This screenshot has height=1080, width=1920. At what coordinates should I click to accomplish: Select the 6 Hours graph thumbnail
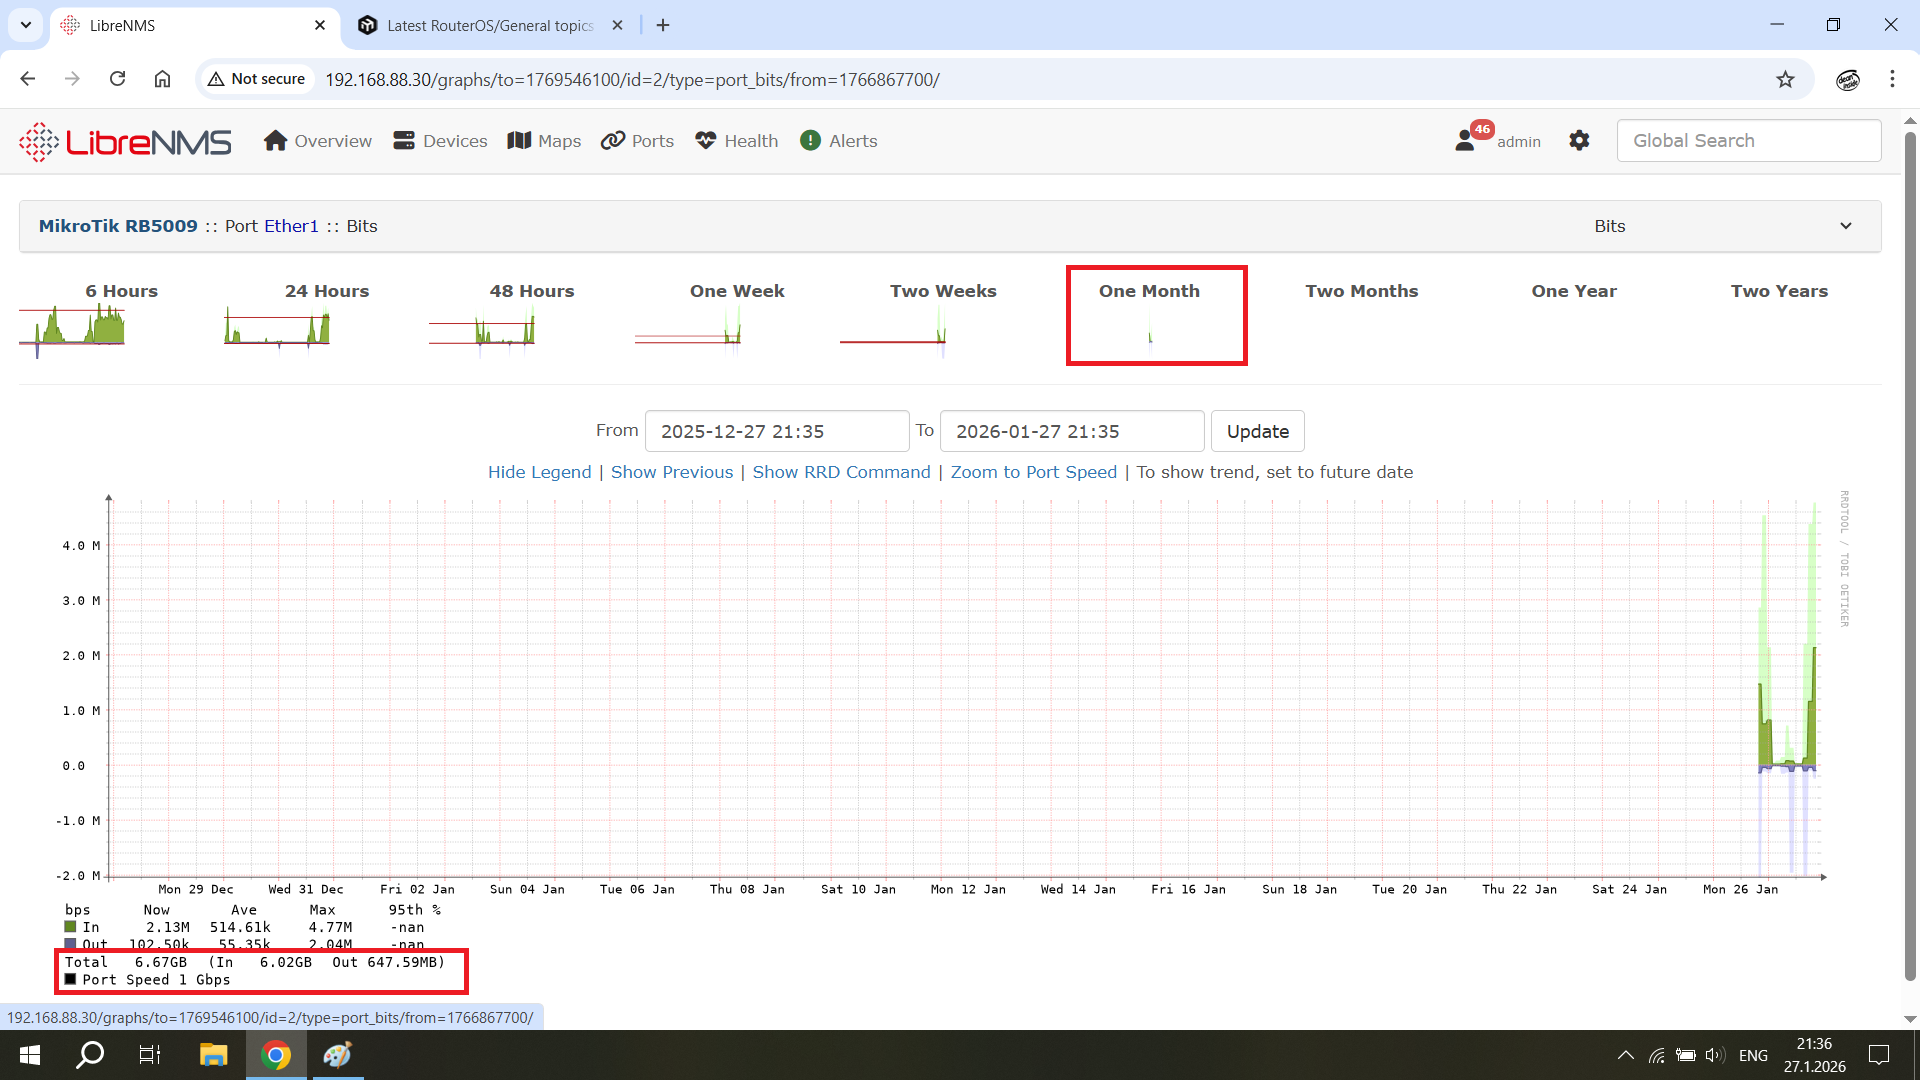click(x=73, y=328)
